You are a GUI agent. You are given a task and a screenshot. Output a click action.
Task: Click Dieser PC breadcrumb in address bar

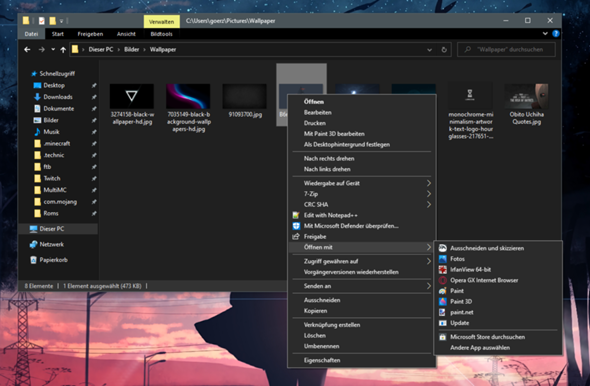tap(101, 50)
